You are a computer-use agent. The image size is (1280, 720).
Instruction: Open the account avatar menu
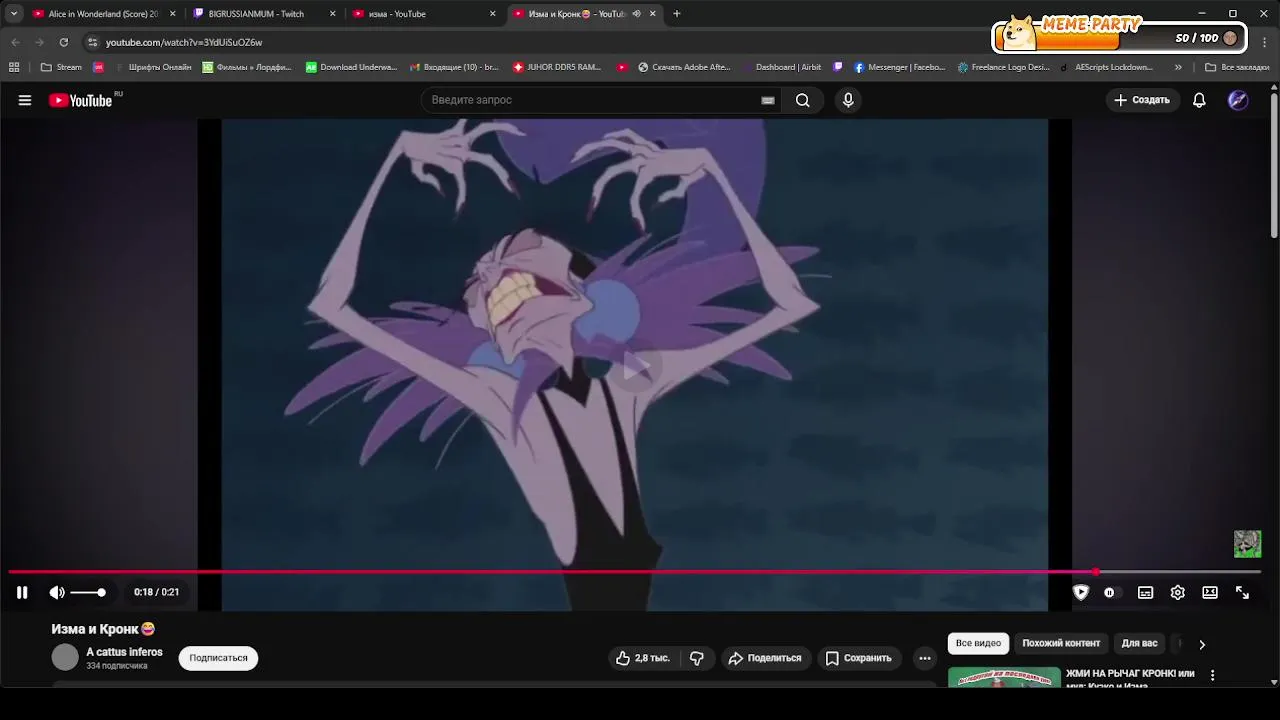click(1238, 100)
